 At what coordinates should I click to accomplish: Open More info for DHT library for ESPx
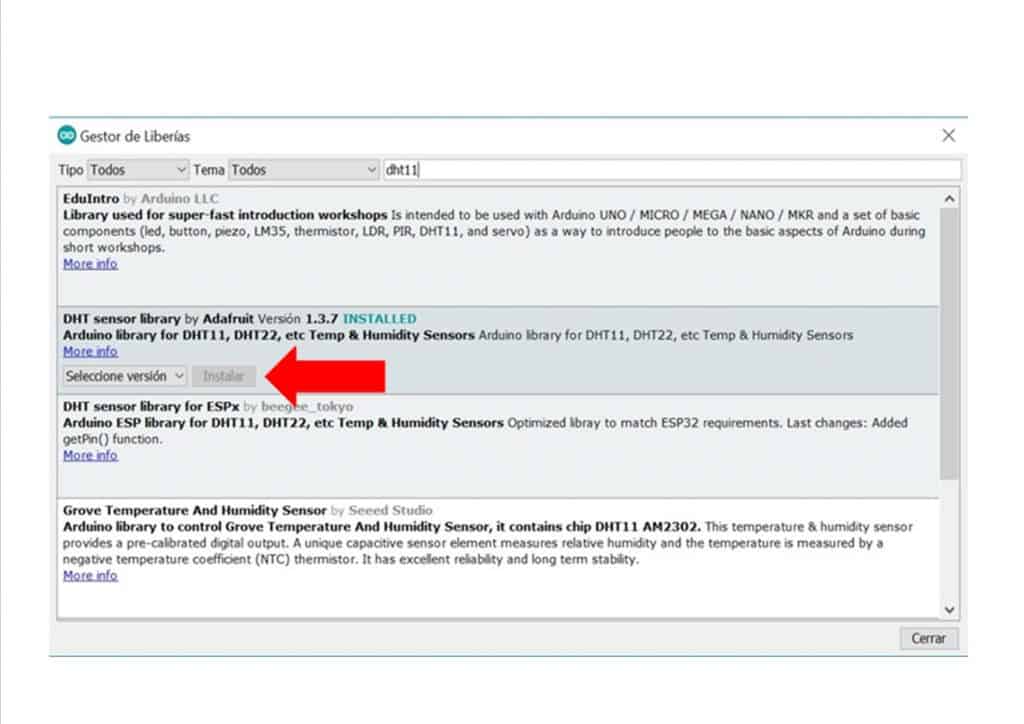[90, 456]
